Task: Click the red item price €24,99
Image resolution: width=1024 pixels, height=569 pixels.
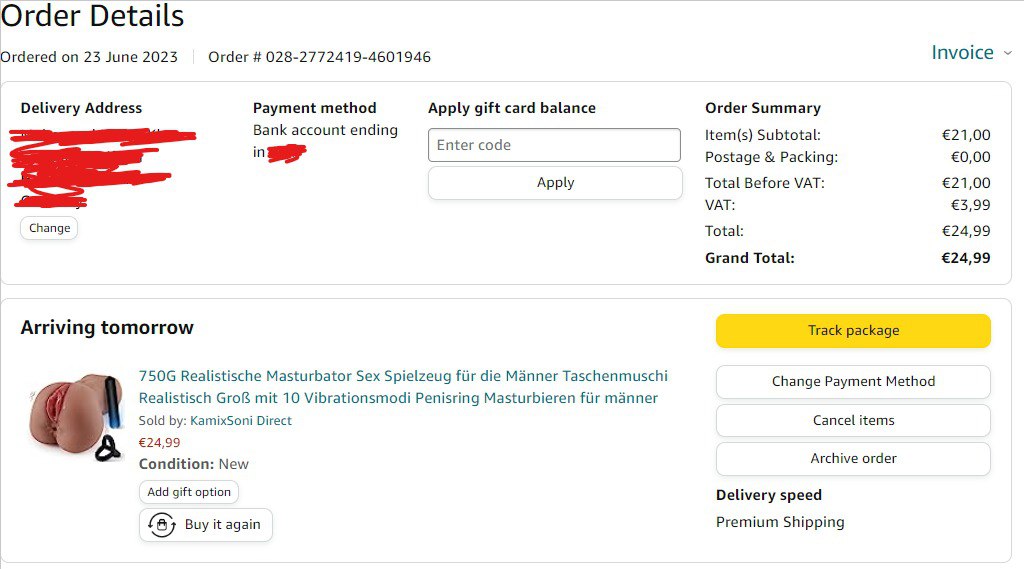Action: tap(159, 442)
